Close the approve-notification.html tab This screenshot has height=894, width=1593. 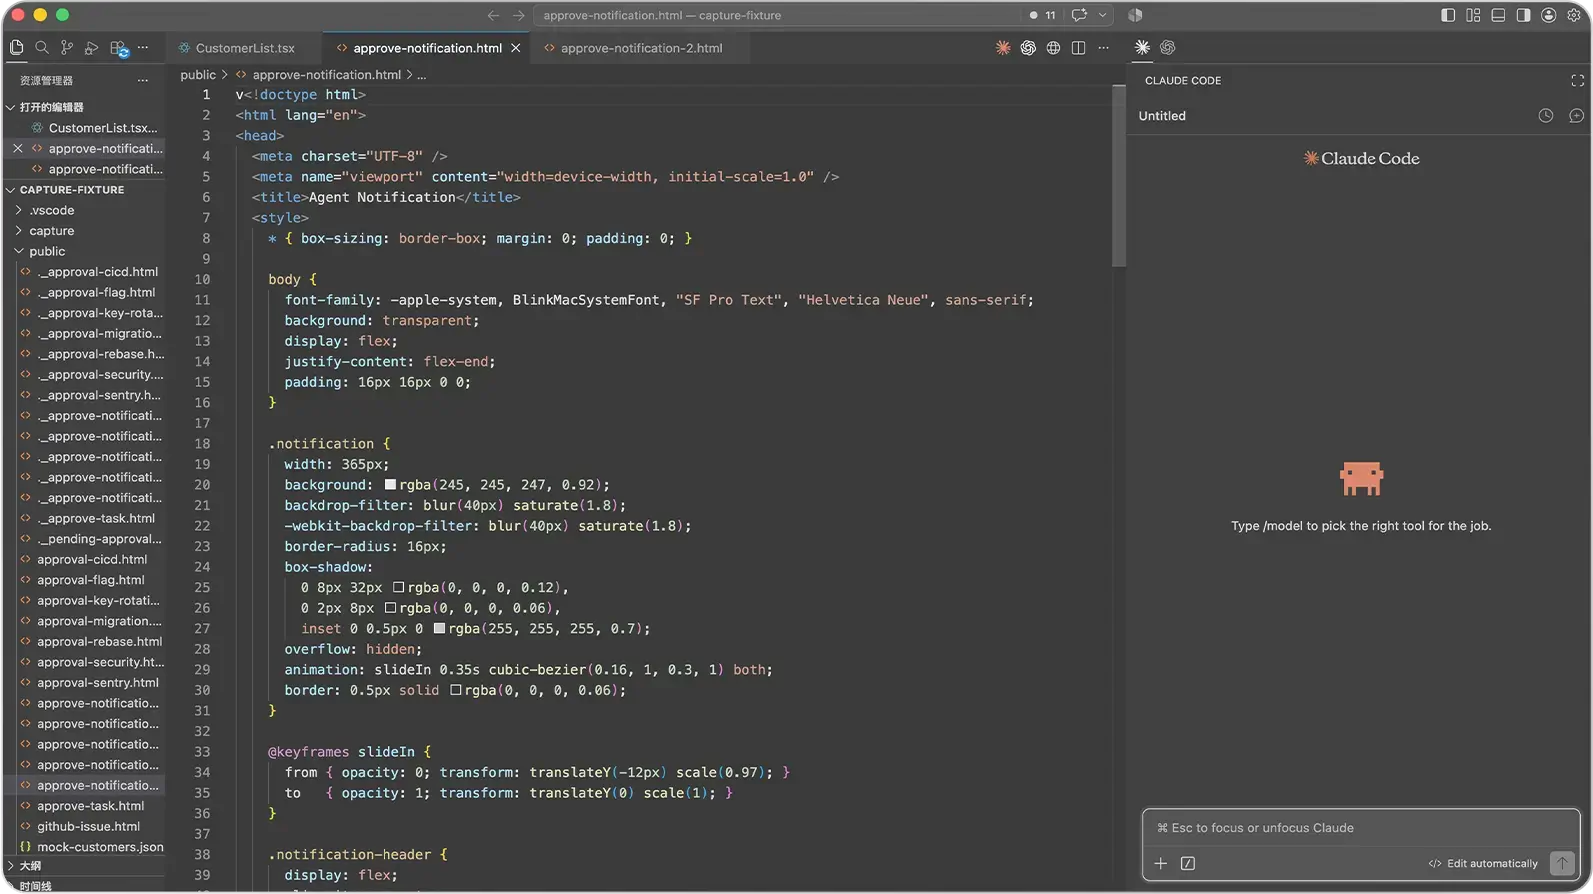tap(516, 47)
